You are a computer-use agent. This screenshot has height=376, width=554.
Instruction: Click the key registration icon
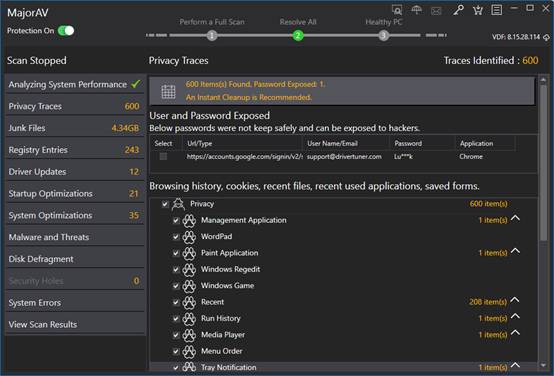(x=458, y=10)
